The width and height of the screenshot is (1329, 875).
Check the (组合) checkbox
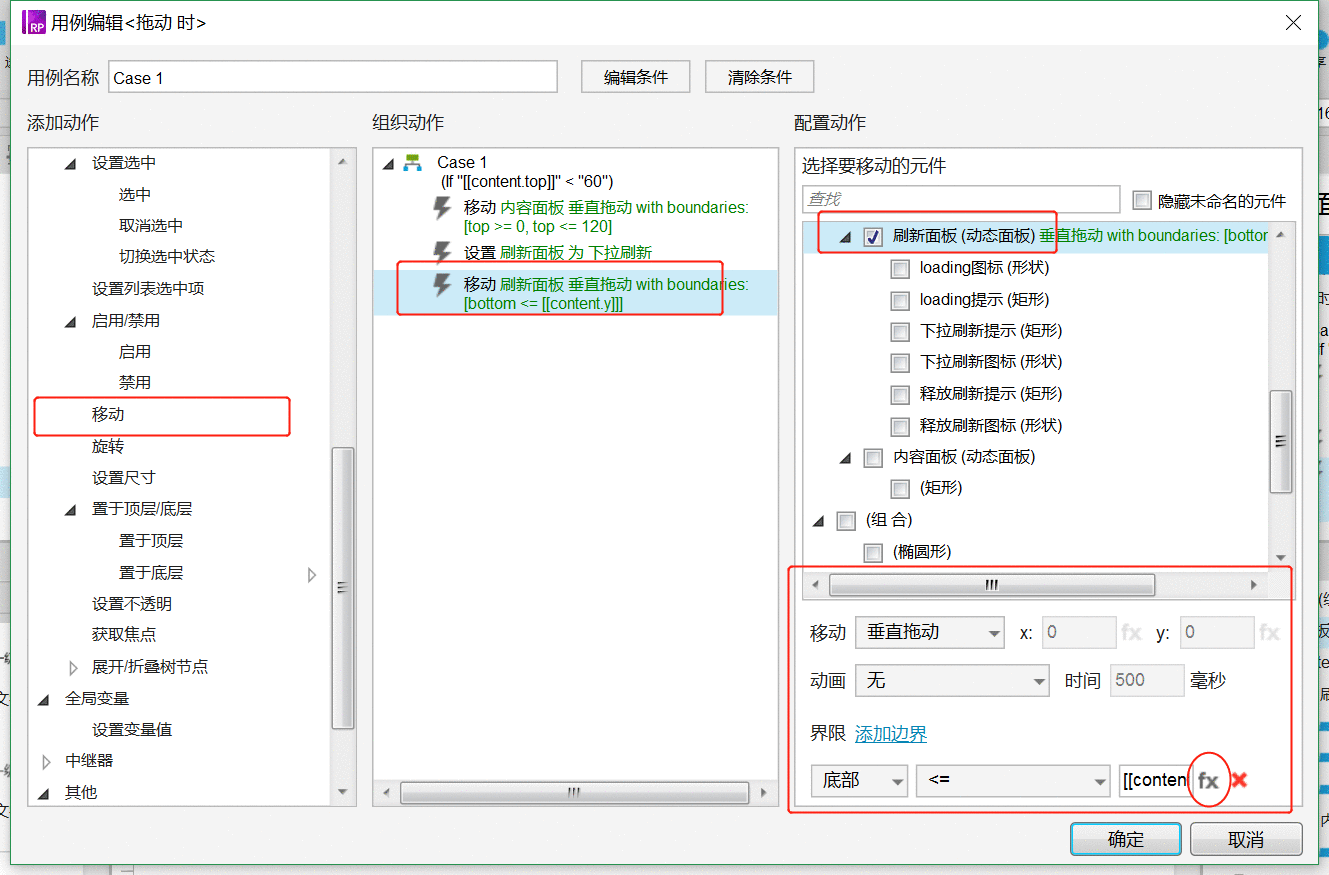coord(846,521)
